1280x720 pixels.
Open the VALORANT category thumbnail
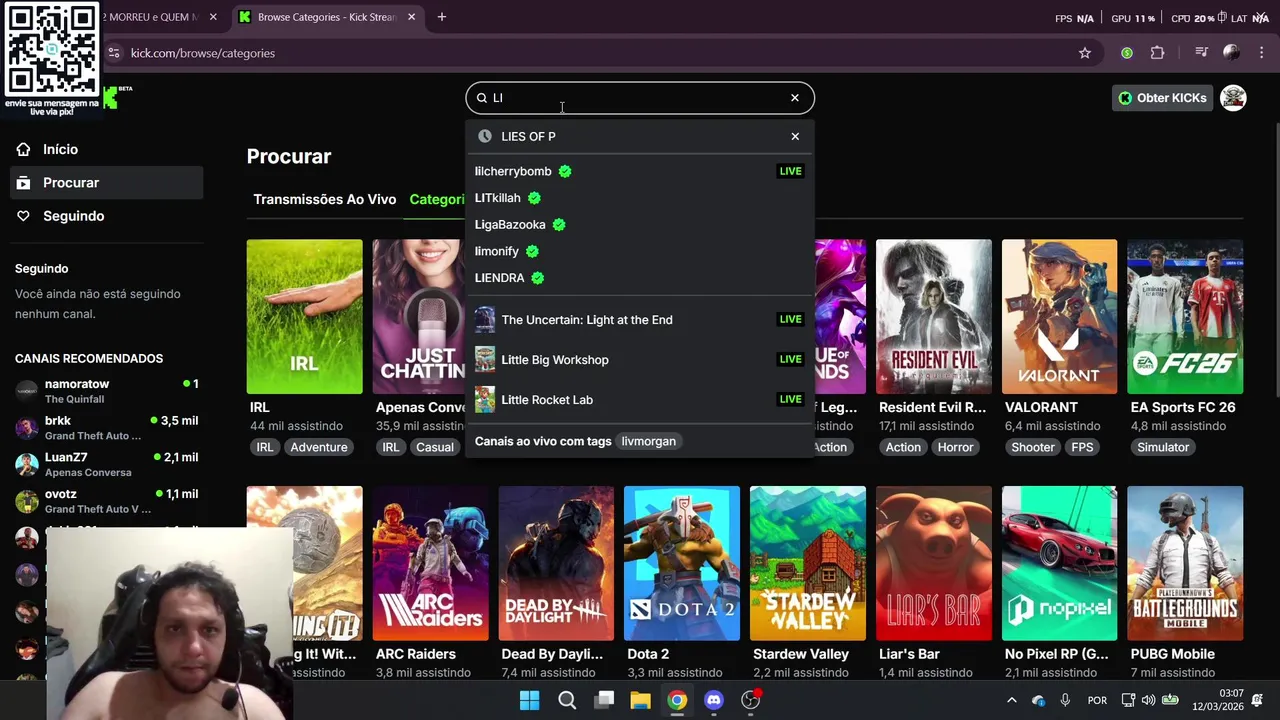click(1059, 316)
